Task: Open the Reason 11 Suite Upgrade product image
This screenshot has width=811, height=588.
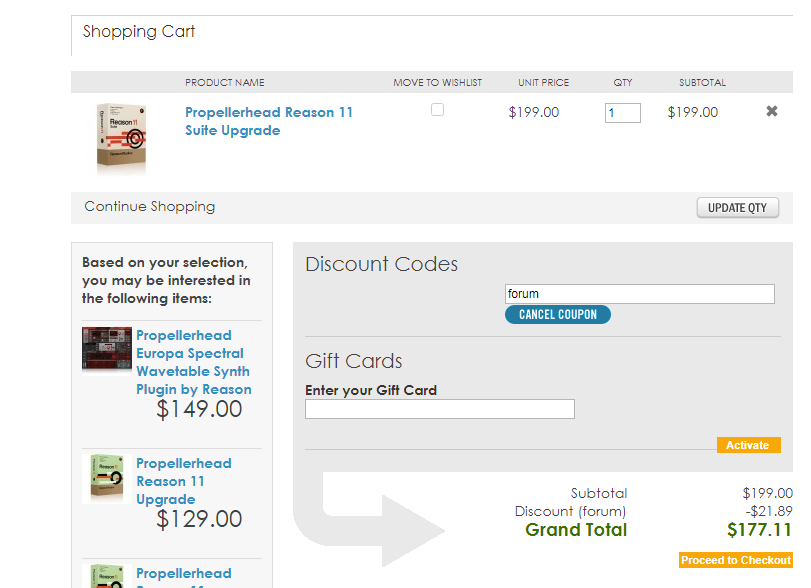Action: [122, 138]
